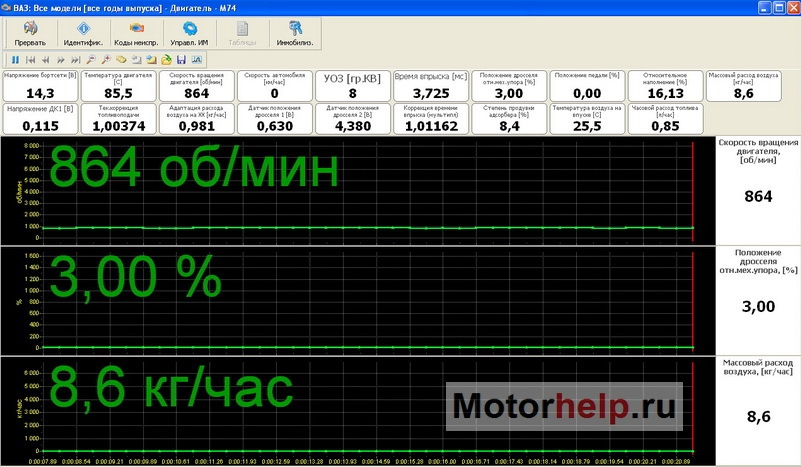Image resolution: width=801 pixels, height=467 pixels.
Task: Select the Время впрыска parameter cell
Action: click(x=431, y=86)
